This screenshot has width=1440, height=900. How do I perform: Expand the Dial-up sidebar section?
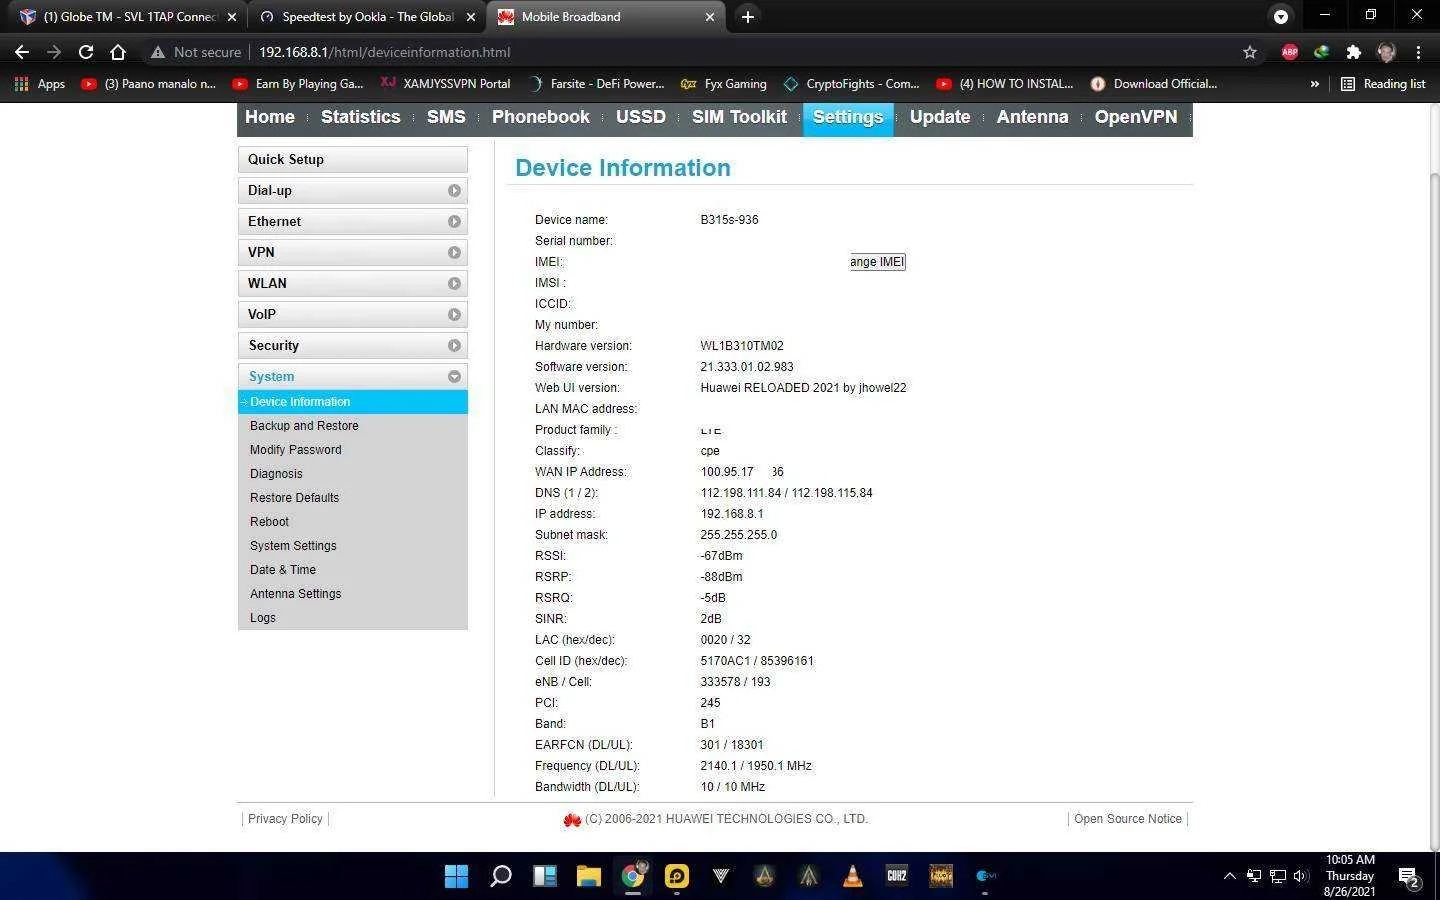[x=353, y=190]
